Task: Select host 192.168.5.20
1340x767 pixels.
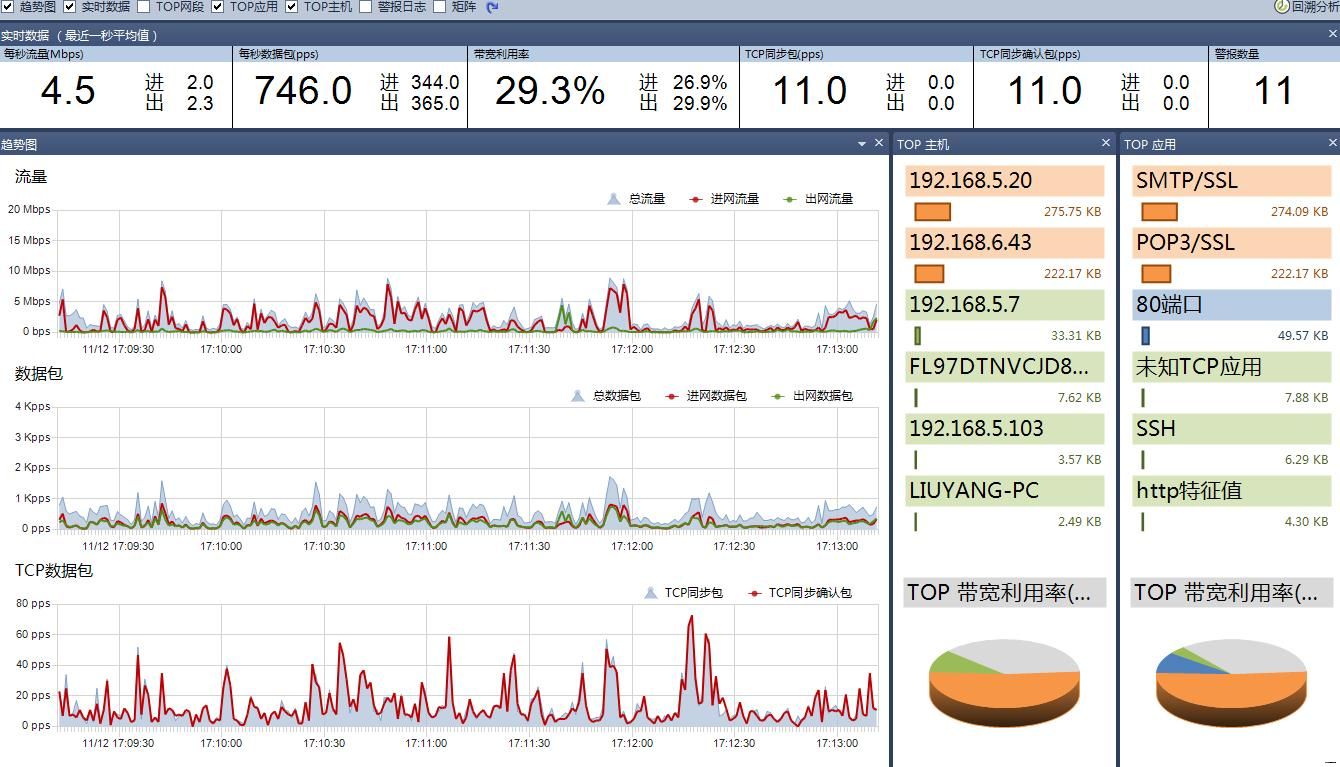Action: 1005,181
